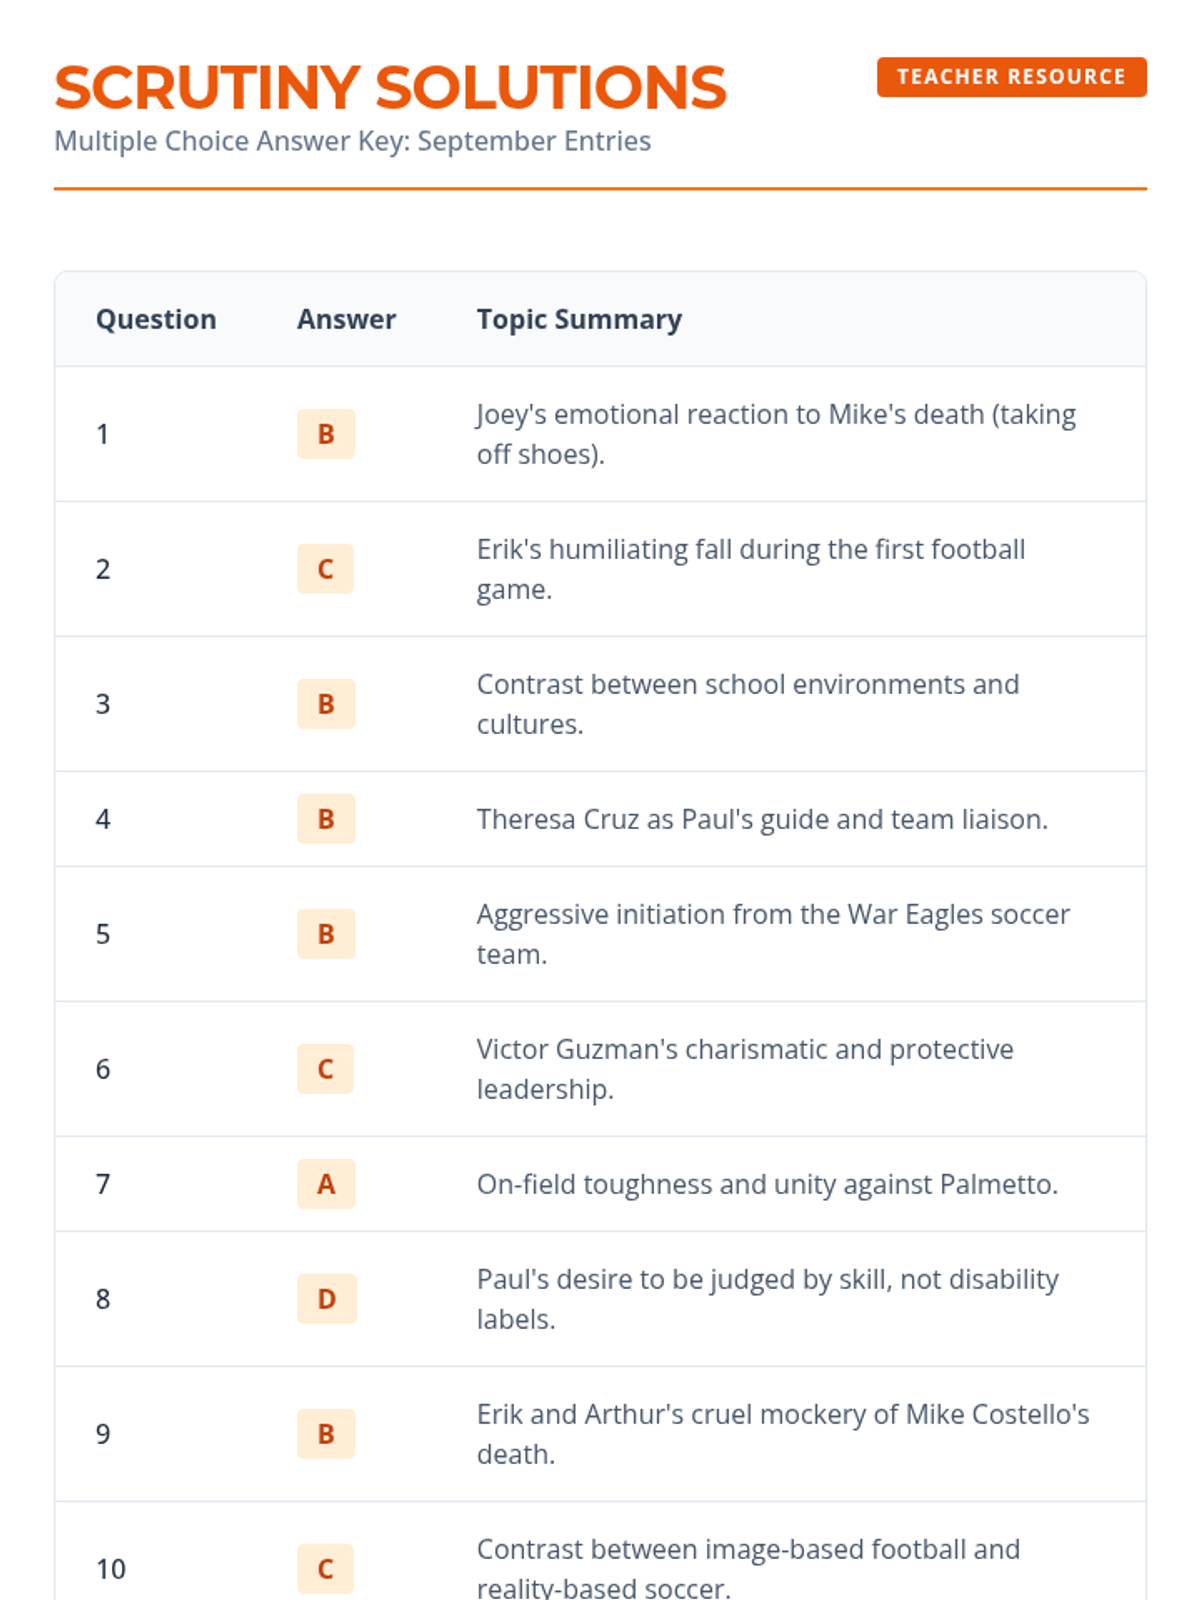Click answer badge B for question 9
The width and height of the screenshot is (1200, 1600).
click(x=326, y=1434)
